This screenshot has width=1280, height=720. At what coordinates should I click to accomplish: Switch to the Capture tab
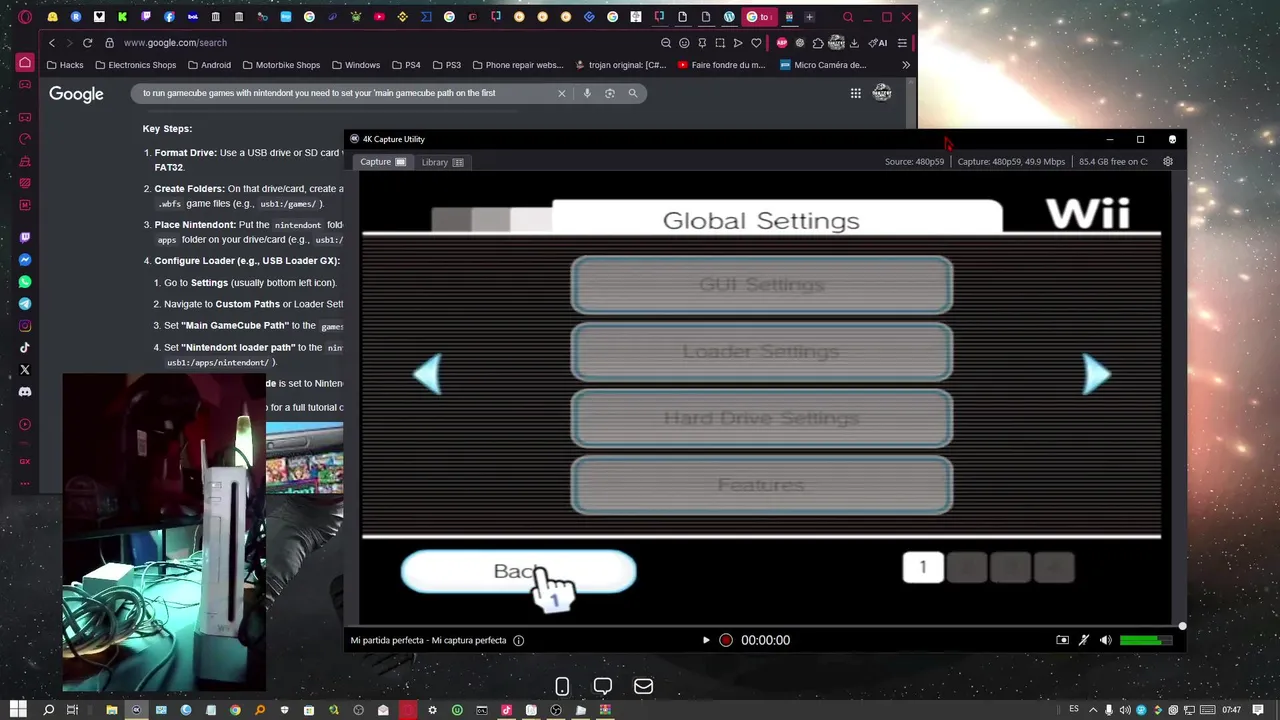point(383,162)
